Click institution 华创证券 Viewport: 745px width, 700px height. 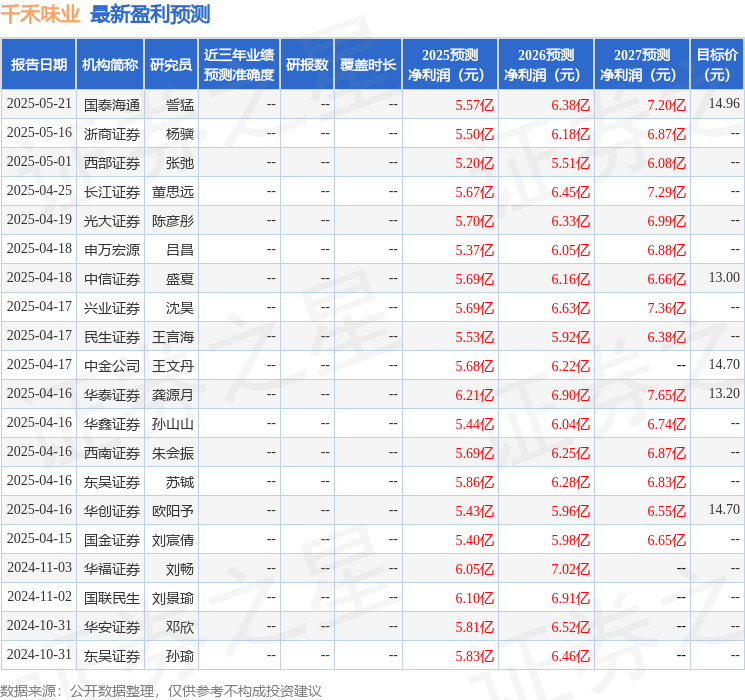[x=112, y=511]
